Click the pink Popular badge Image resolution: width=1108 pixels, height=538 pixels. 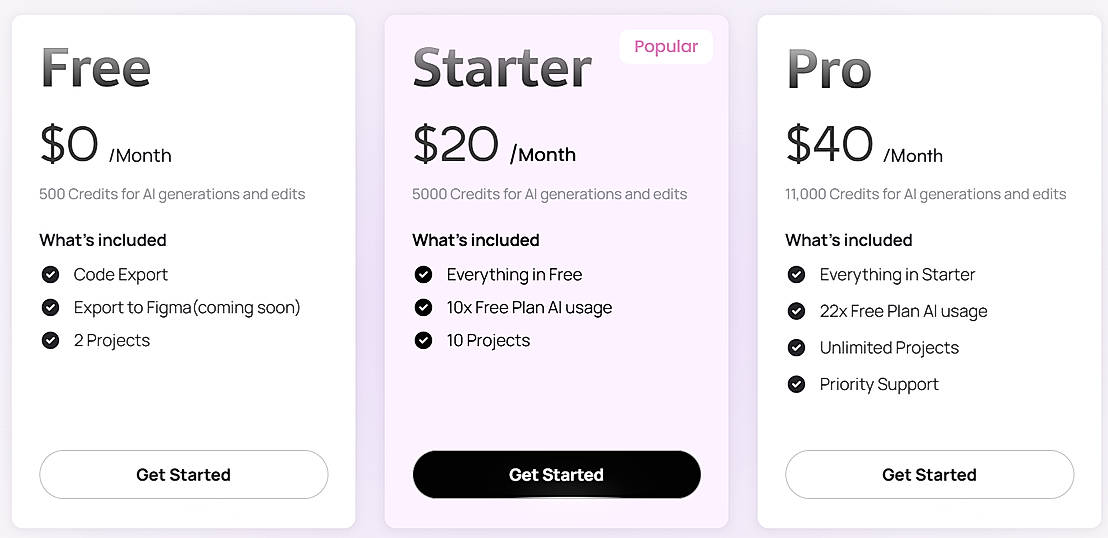(x=666, y=47)
